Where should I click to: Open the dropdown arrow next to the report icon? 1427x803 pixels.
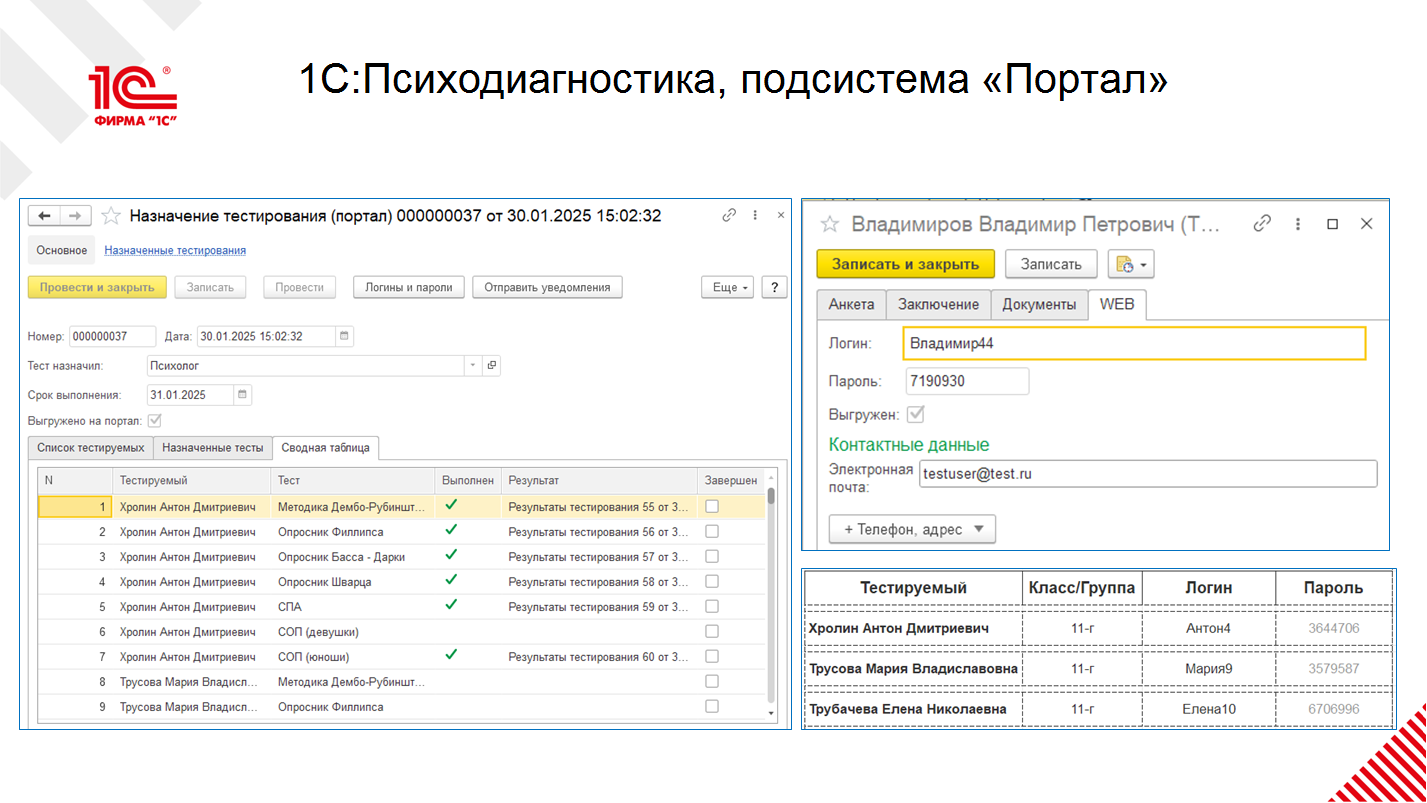[1146, 264]
